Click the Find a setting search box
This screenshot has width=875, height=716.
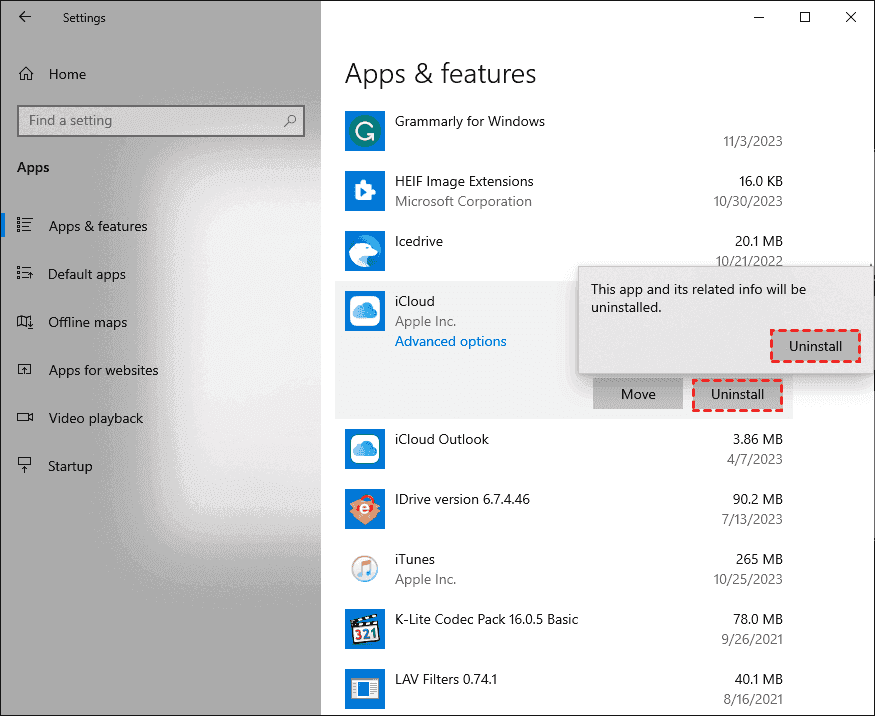point(150,121)
